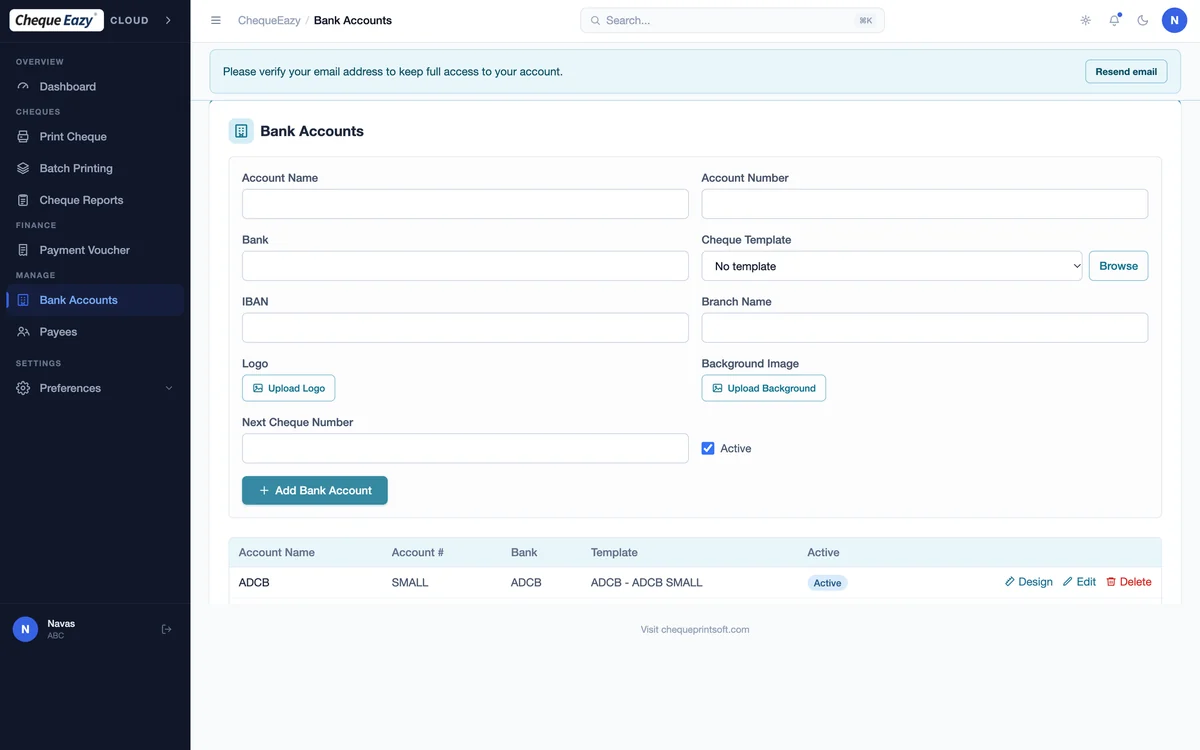Click the Bank input field
The height and width of the screenshot is (750, 1200).
(x=465, y=266)
